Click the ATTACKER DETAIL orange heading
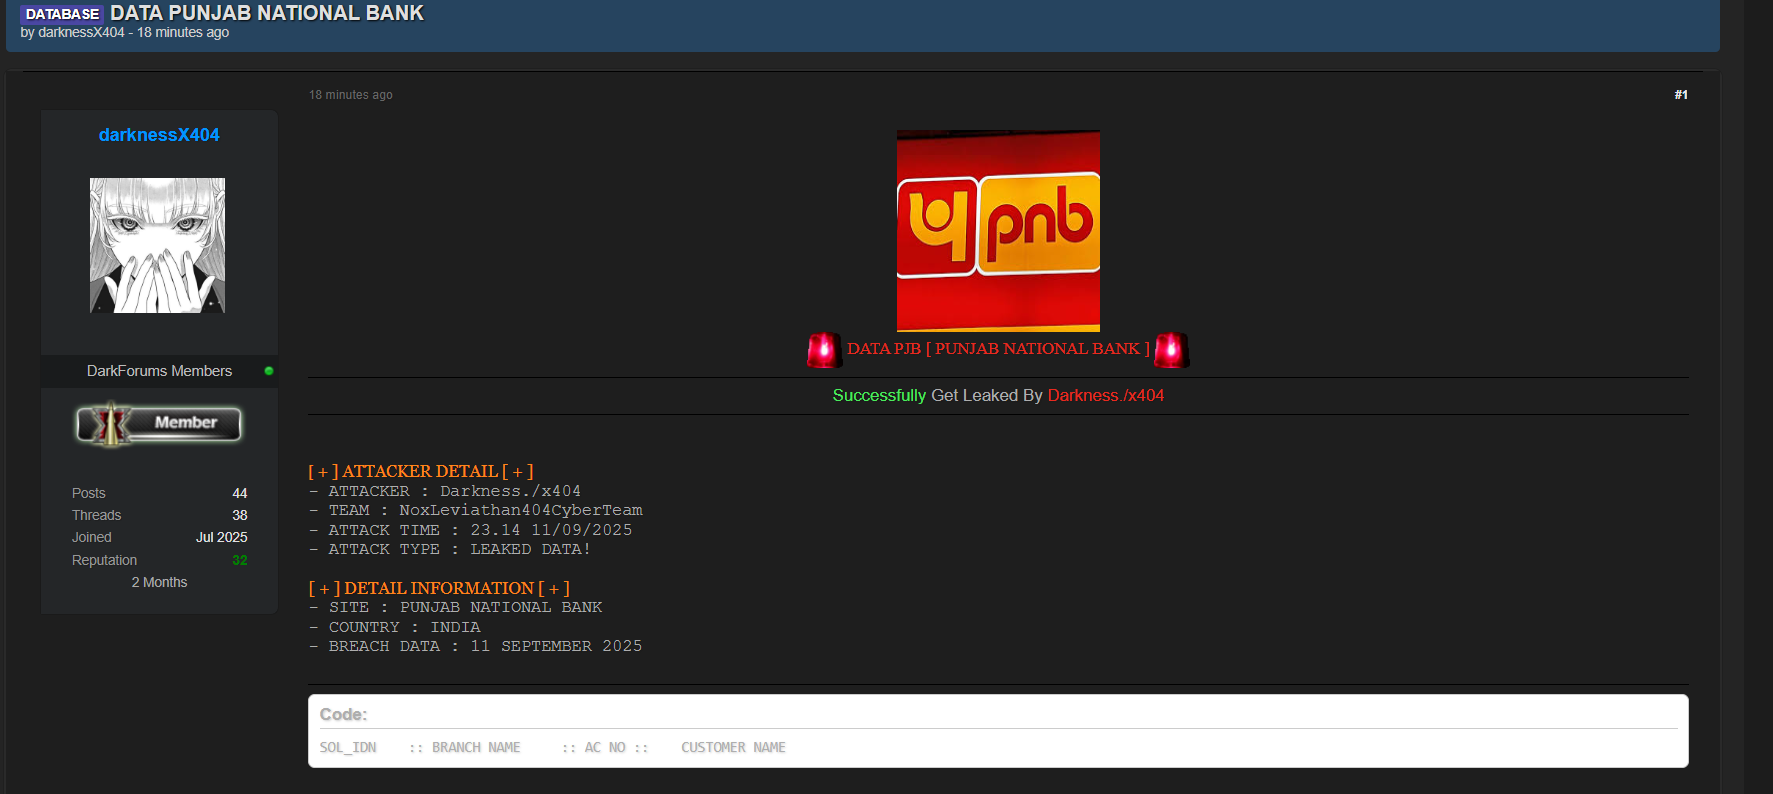This screenshot has width=1773, height=794. [420, 471]
